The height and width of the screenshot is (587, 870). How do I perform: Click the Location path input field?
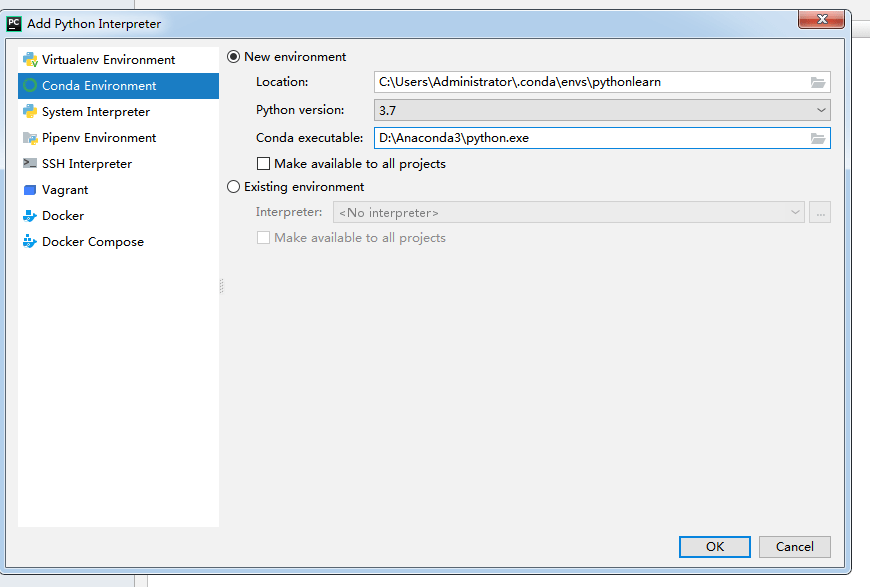click(x=590, y=82)
